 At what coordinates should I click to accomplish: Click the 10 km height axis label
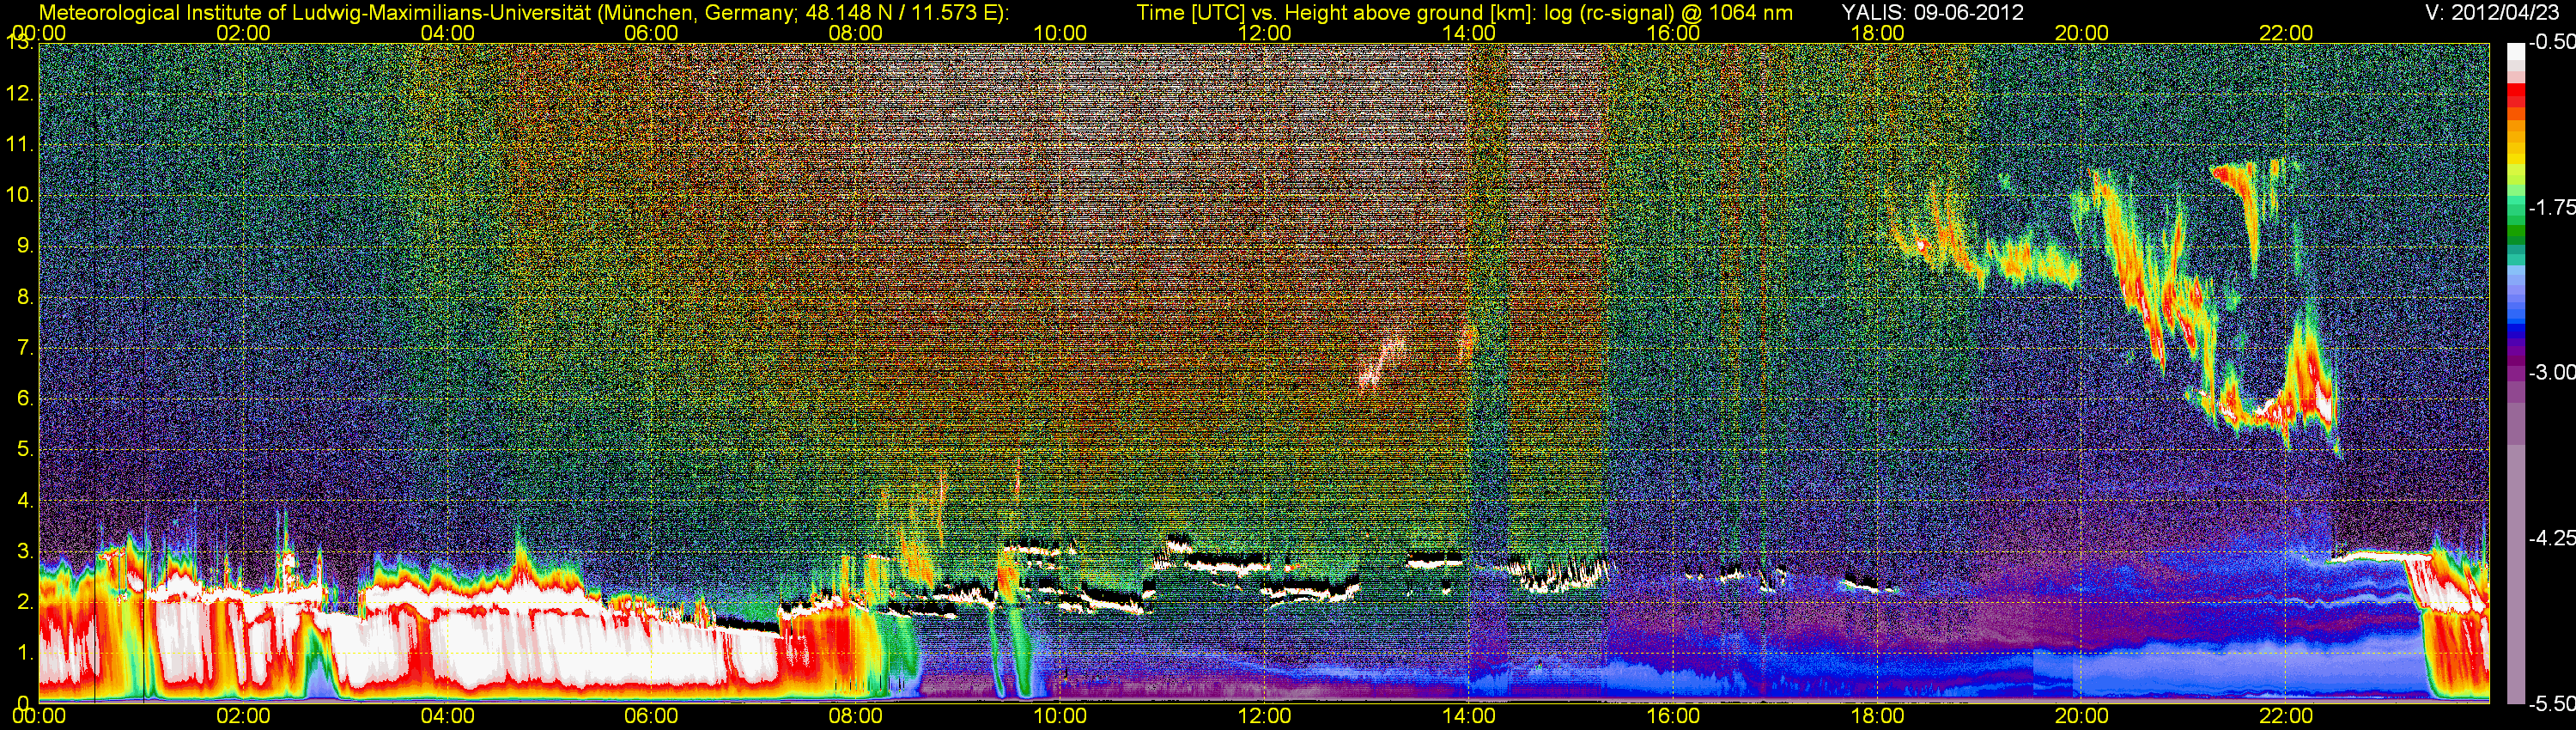pyautogui.click(x=20, y=195)
